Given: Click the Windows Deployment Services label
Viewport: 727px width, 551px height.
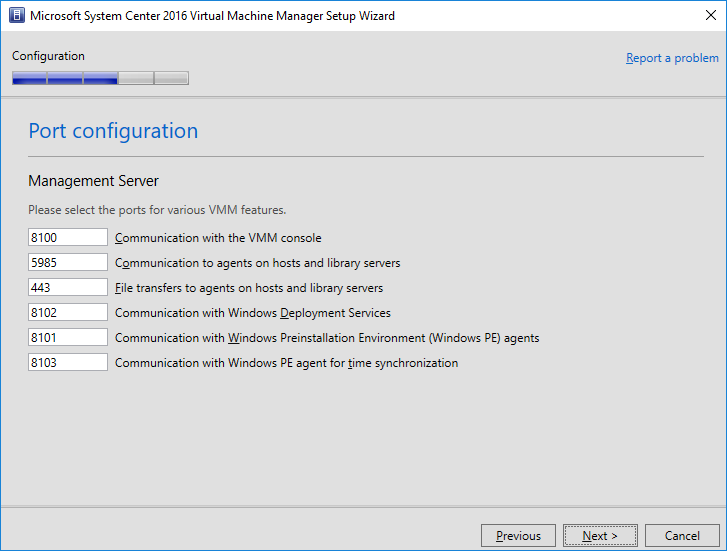Looking at the screenshot, I should click(x=252, y=313).
